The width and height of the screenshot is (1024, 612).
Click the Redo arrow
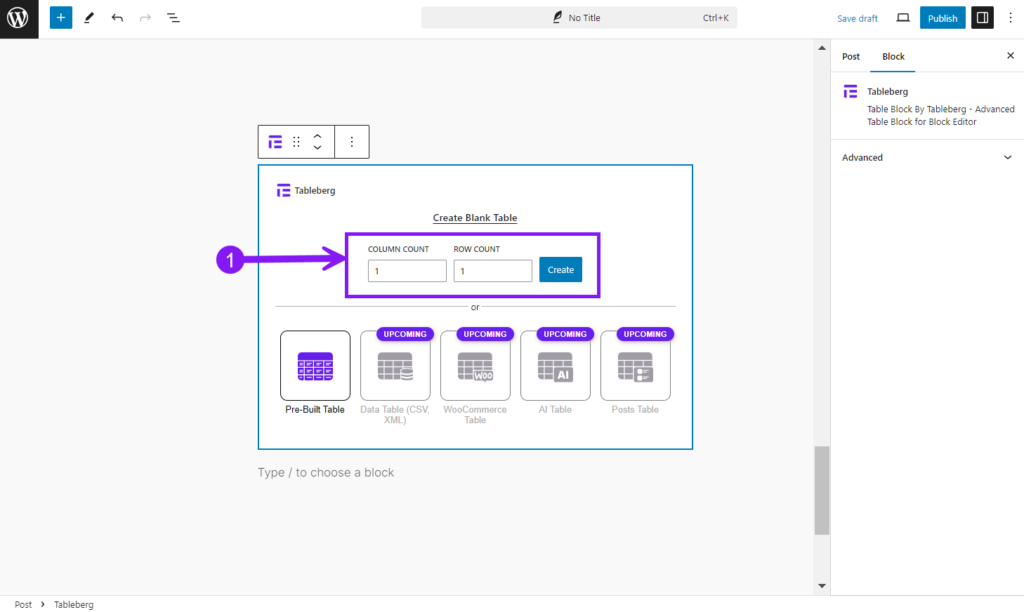145,18
